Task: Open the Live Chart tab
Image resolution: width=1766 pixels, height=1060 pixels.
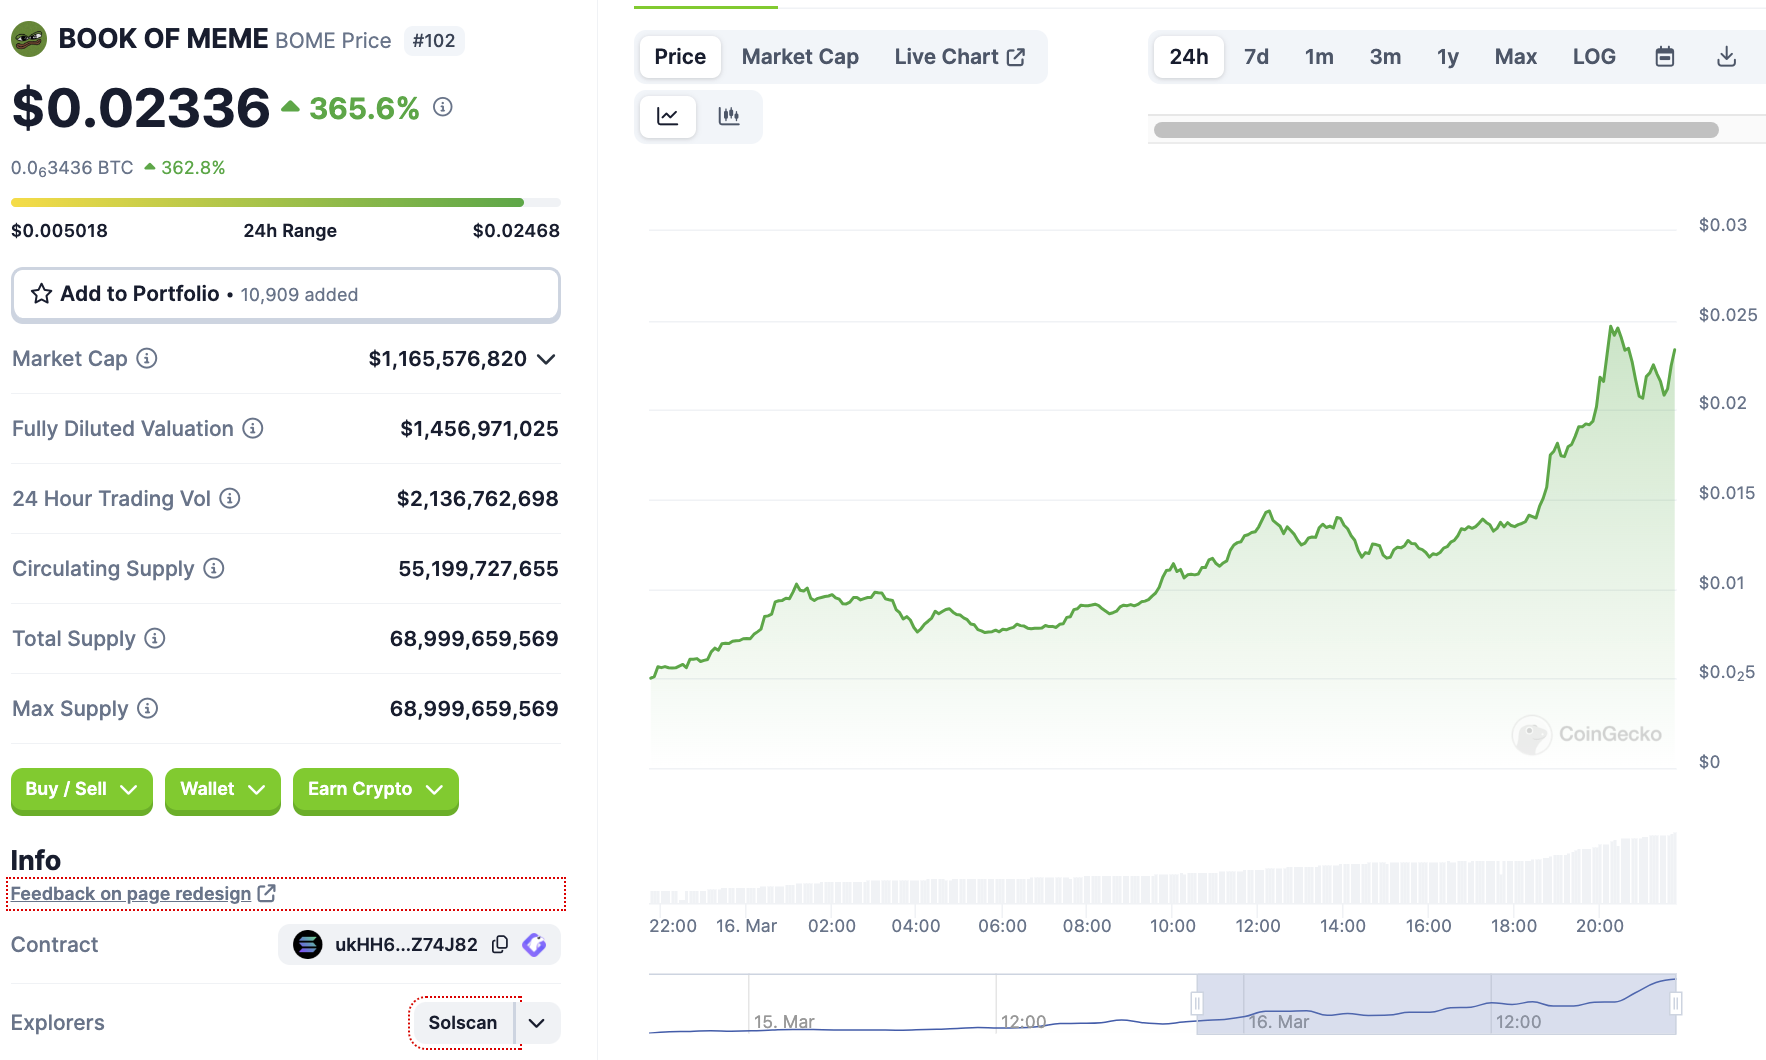Action: click(959, 57)
